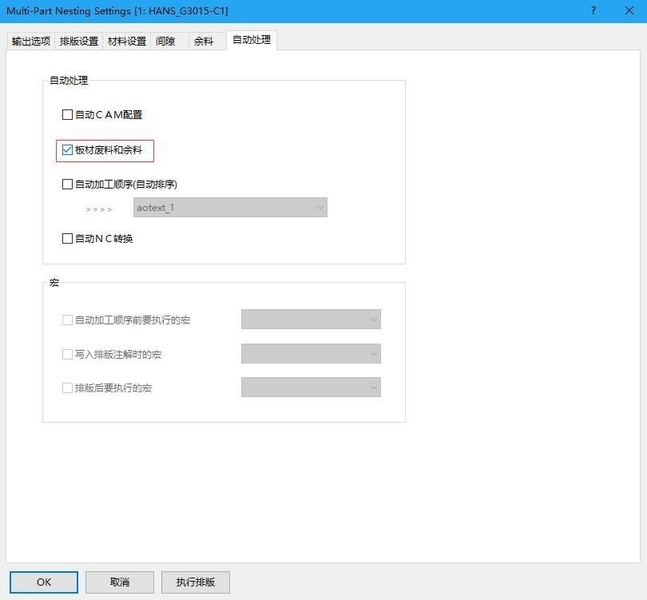
Task: Expand the dropdown beside 排版后要执行的宏
Action: [x=311, y=387]
